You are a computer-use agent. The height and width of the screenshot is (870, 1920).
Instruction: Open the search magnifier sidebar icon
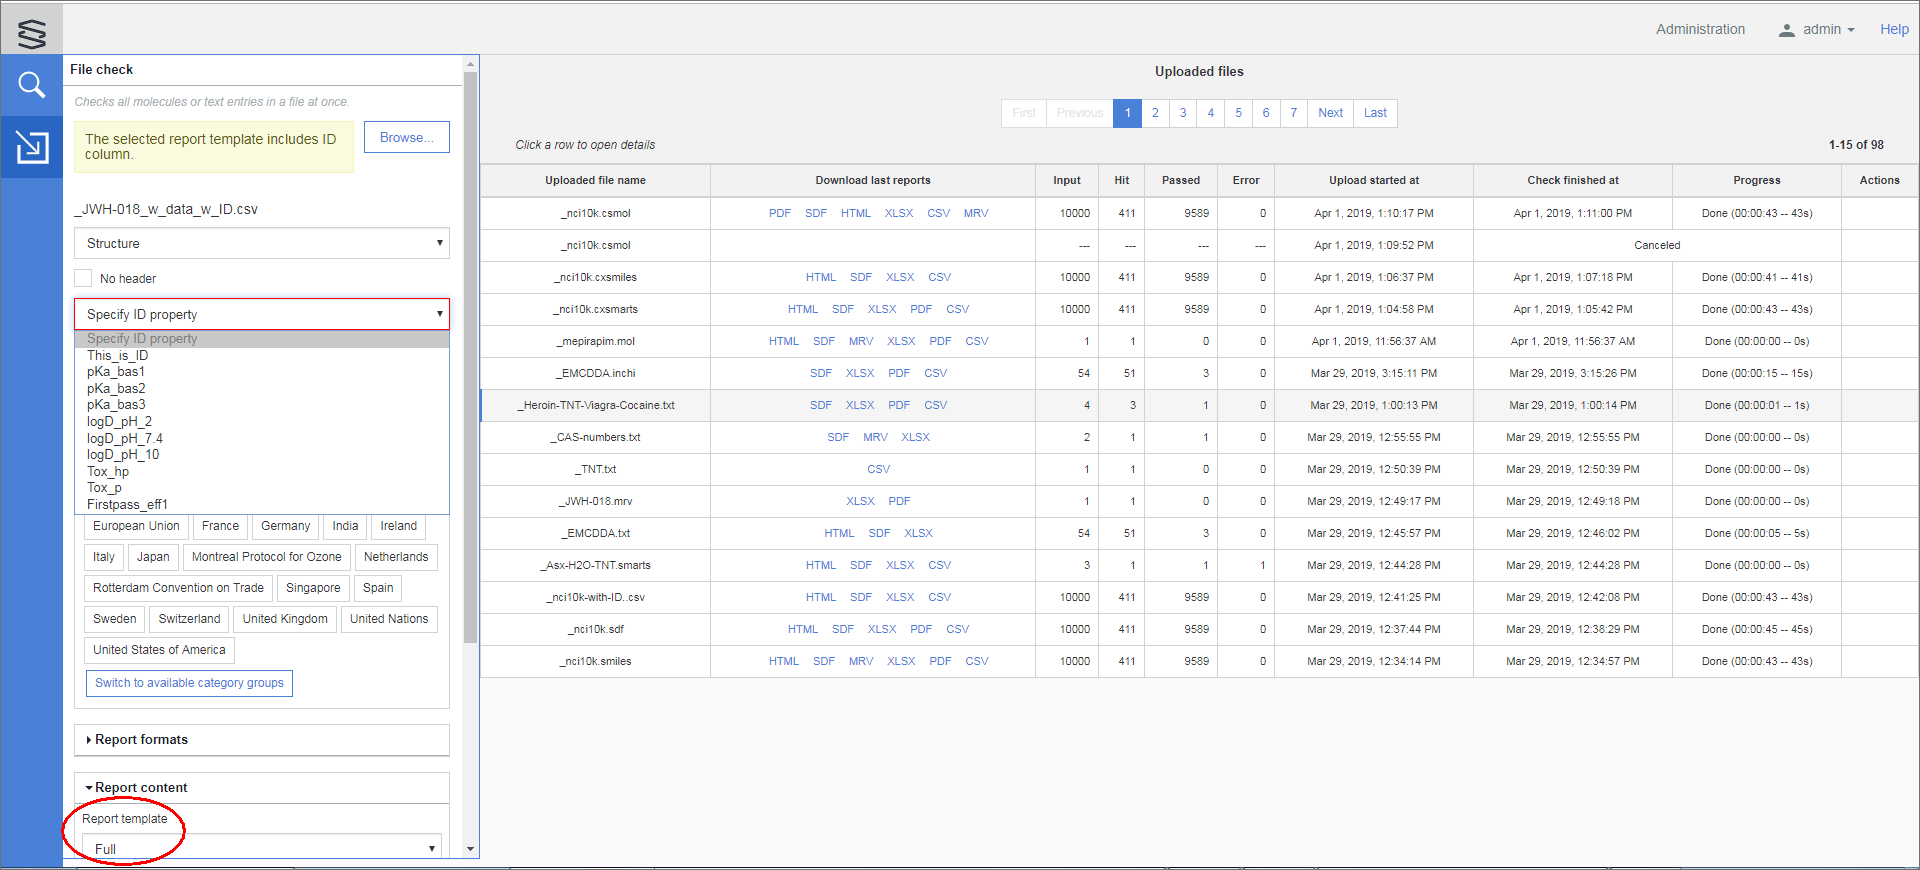pos(31,86)
